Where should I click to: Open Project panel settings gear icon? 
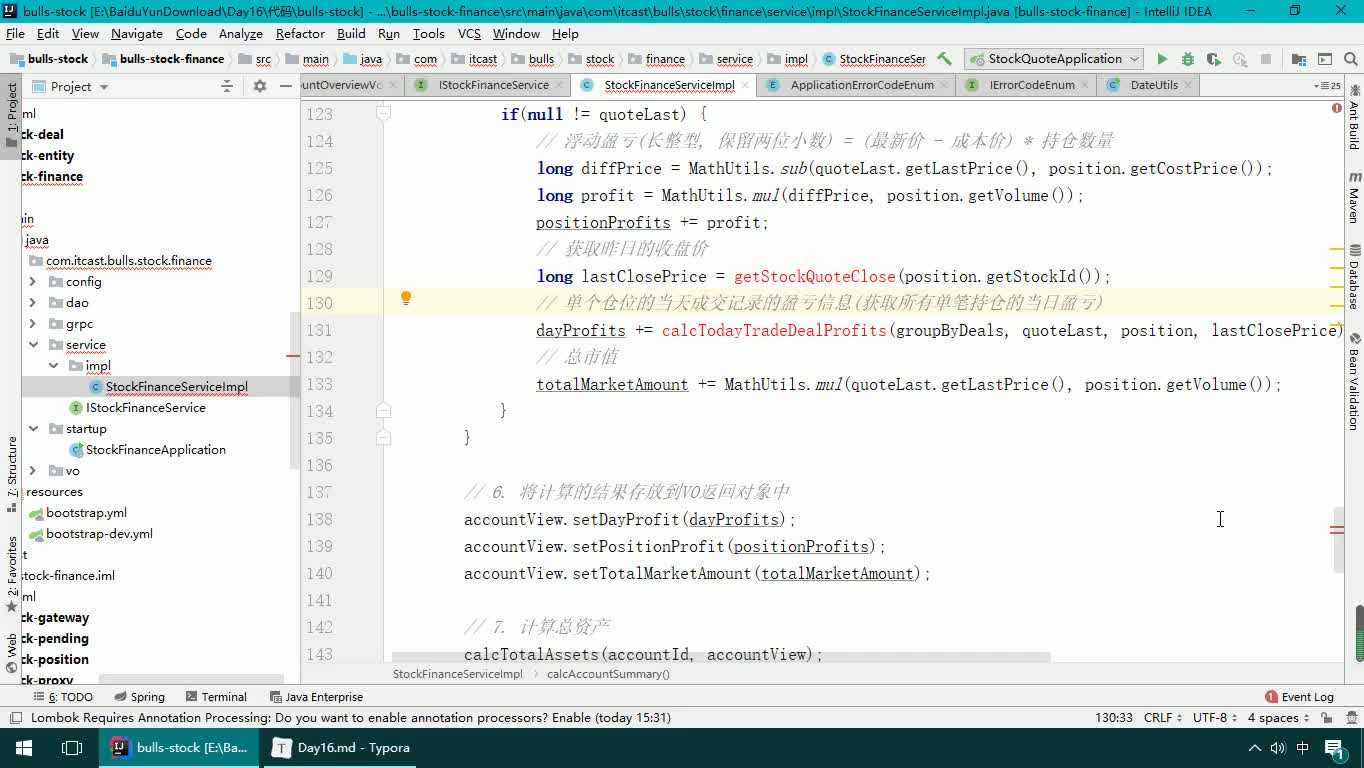tap(260, 86)
